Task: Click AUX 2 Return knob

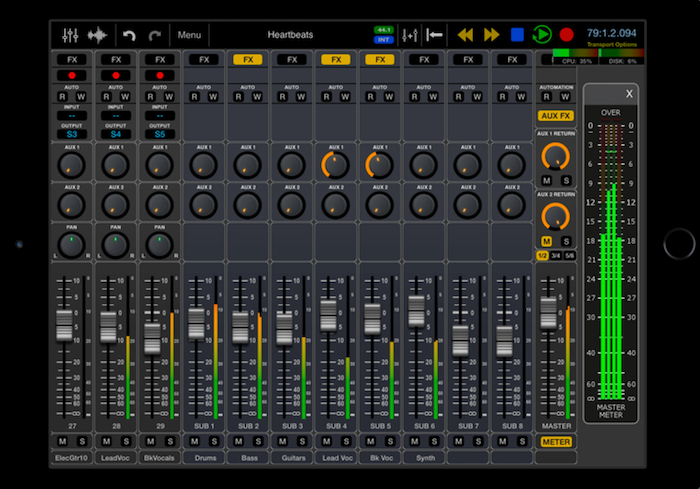Action: pyautogui.click(x=555, y=217)
